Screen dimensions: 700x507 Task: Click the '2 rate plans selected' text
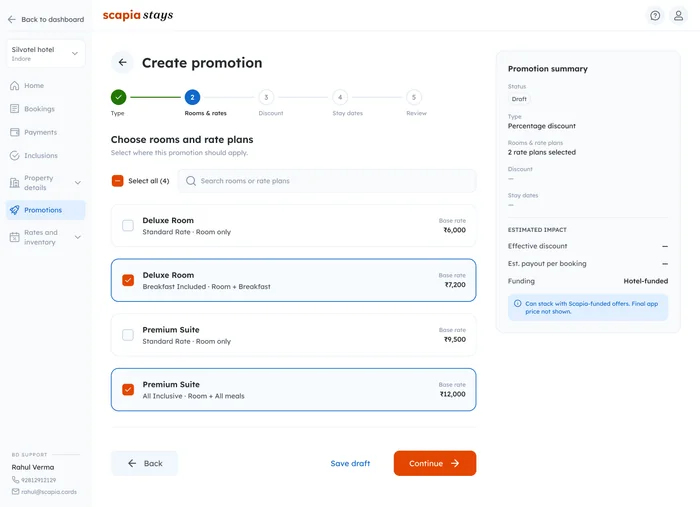point(542,152)
